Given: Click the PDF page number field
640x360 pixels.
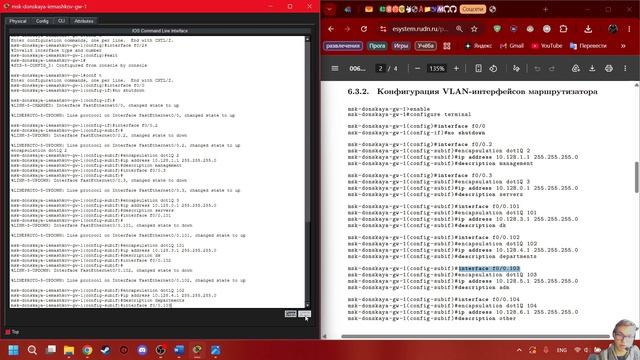Looking at the screenshot, I should click(x=380, y=68).
